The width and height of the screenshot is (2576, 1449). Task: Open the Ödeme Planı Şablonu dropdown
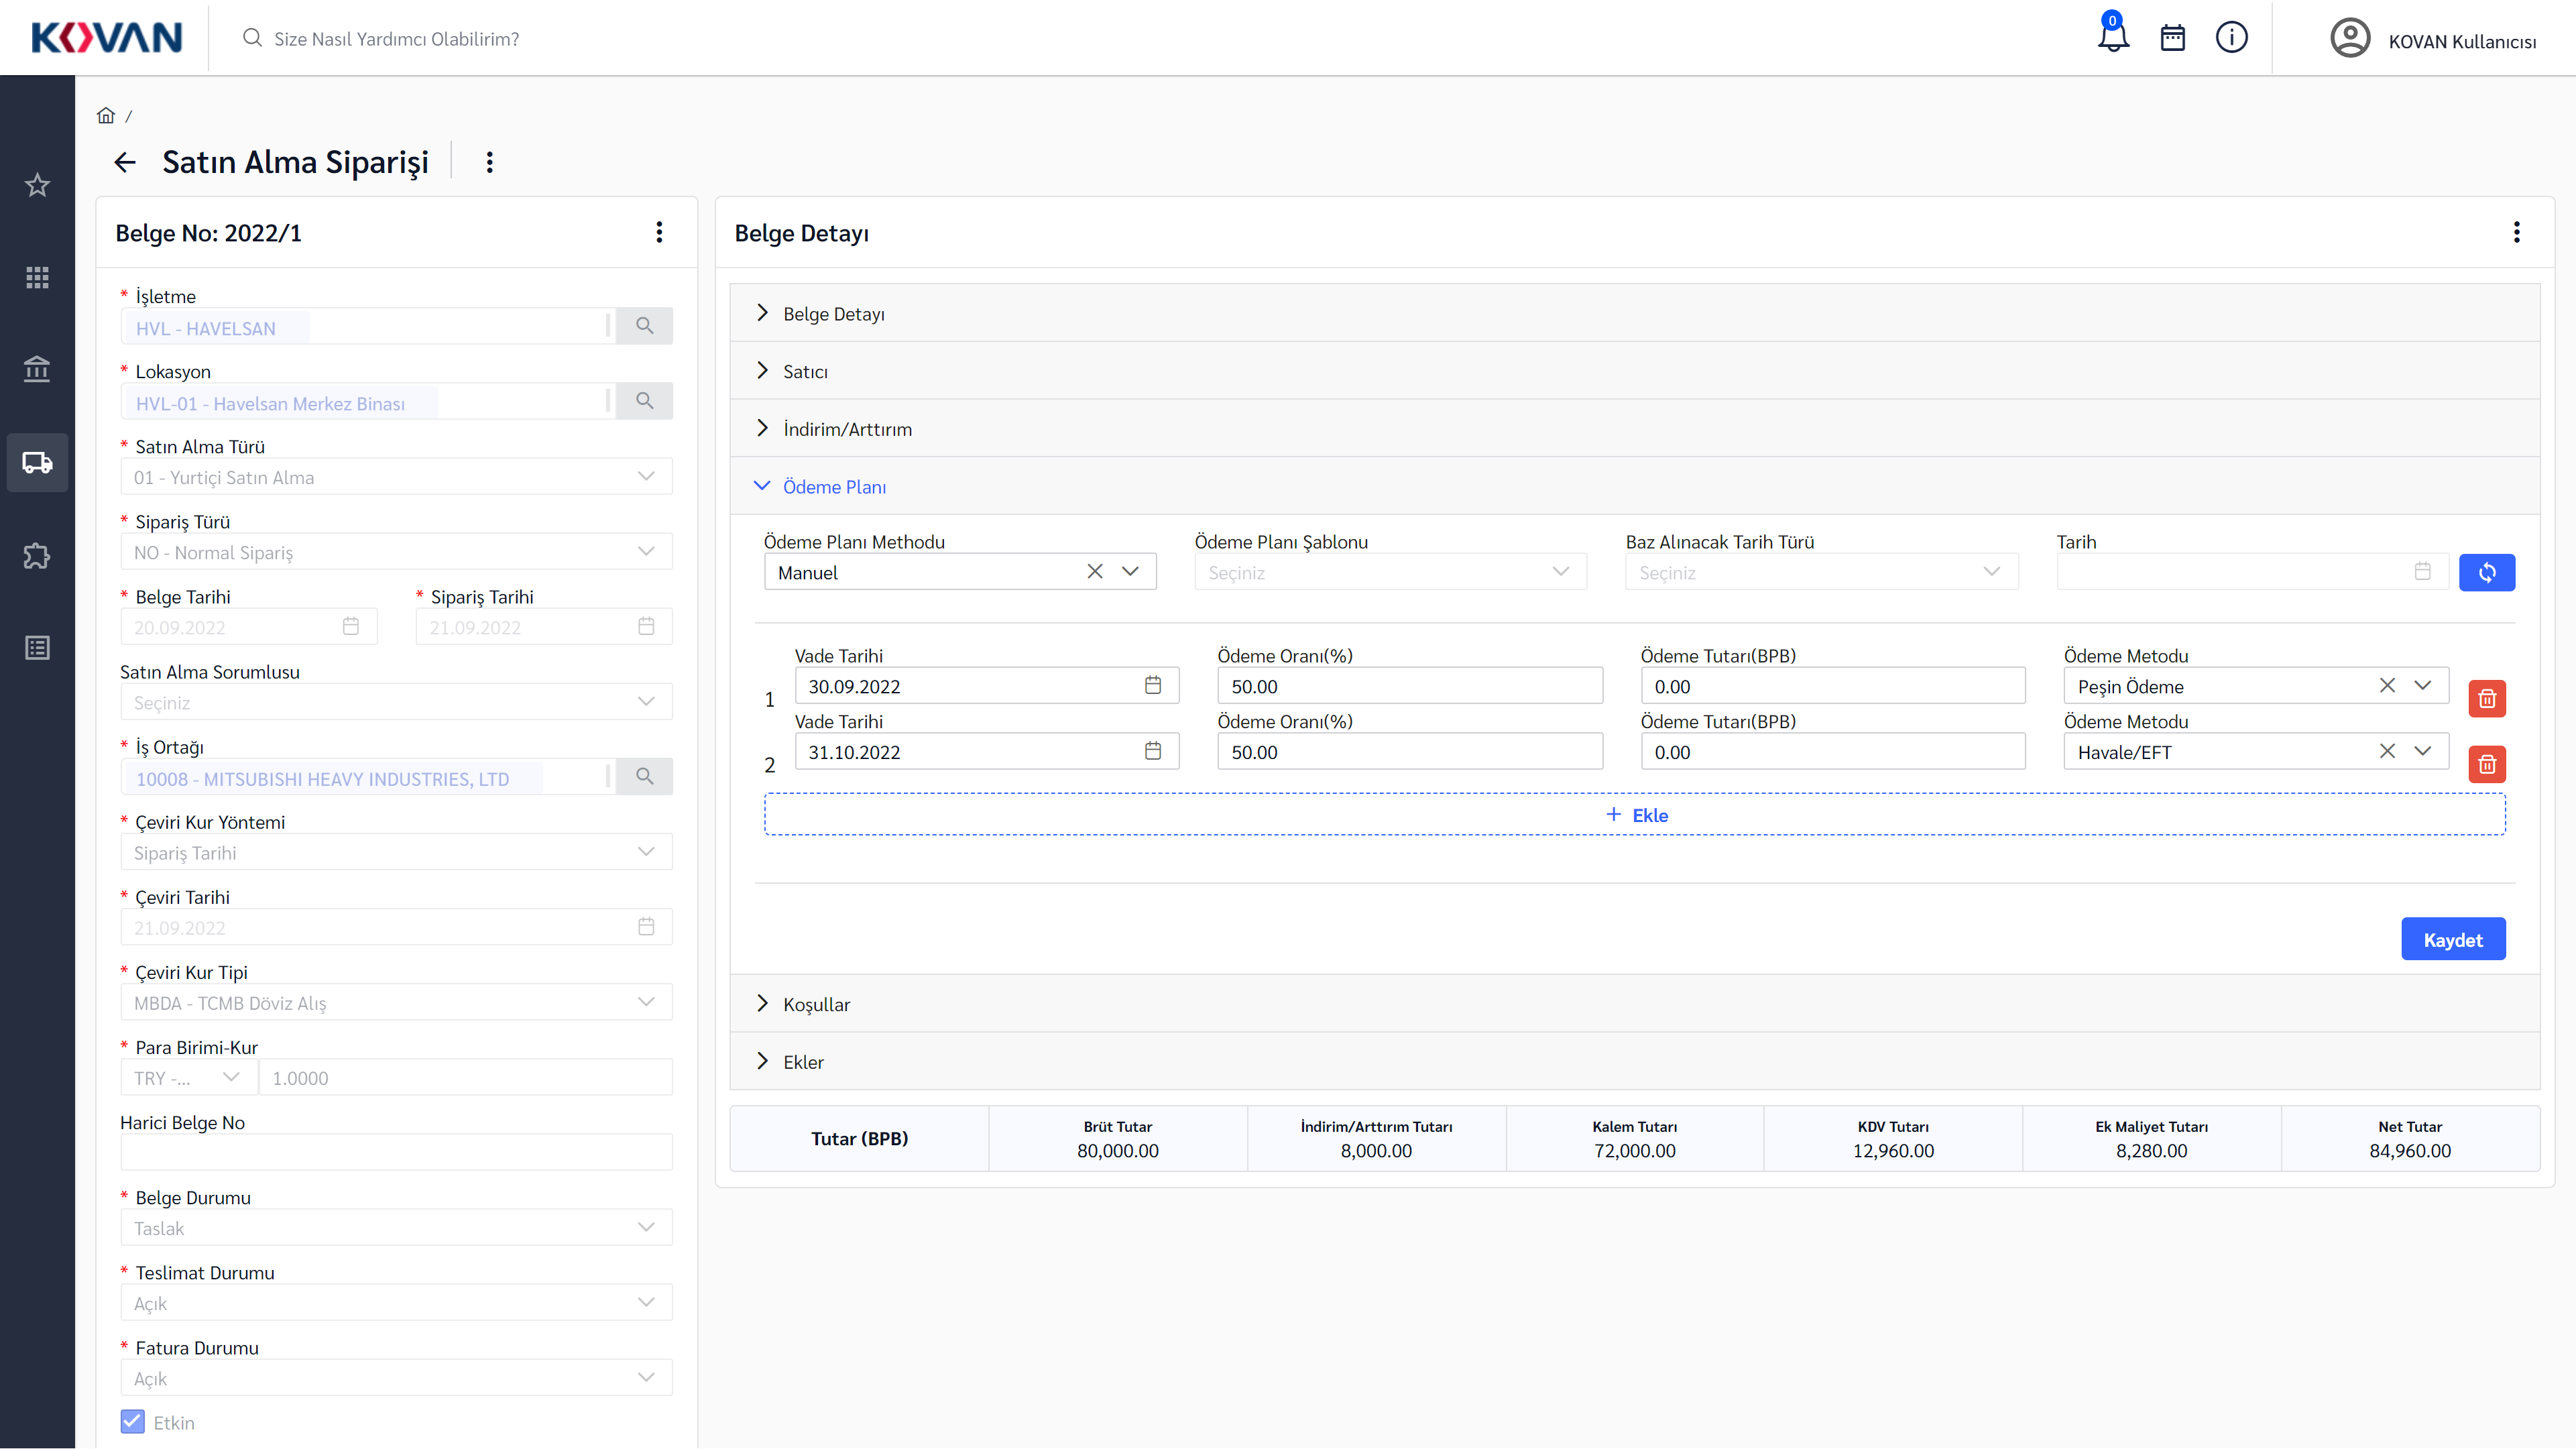pyautogui.click(x=1390, y=572)
